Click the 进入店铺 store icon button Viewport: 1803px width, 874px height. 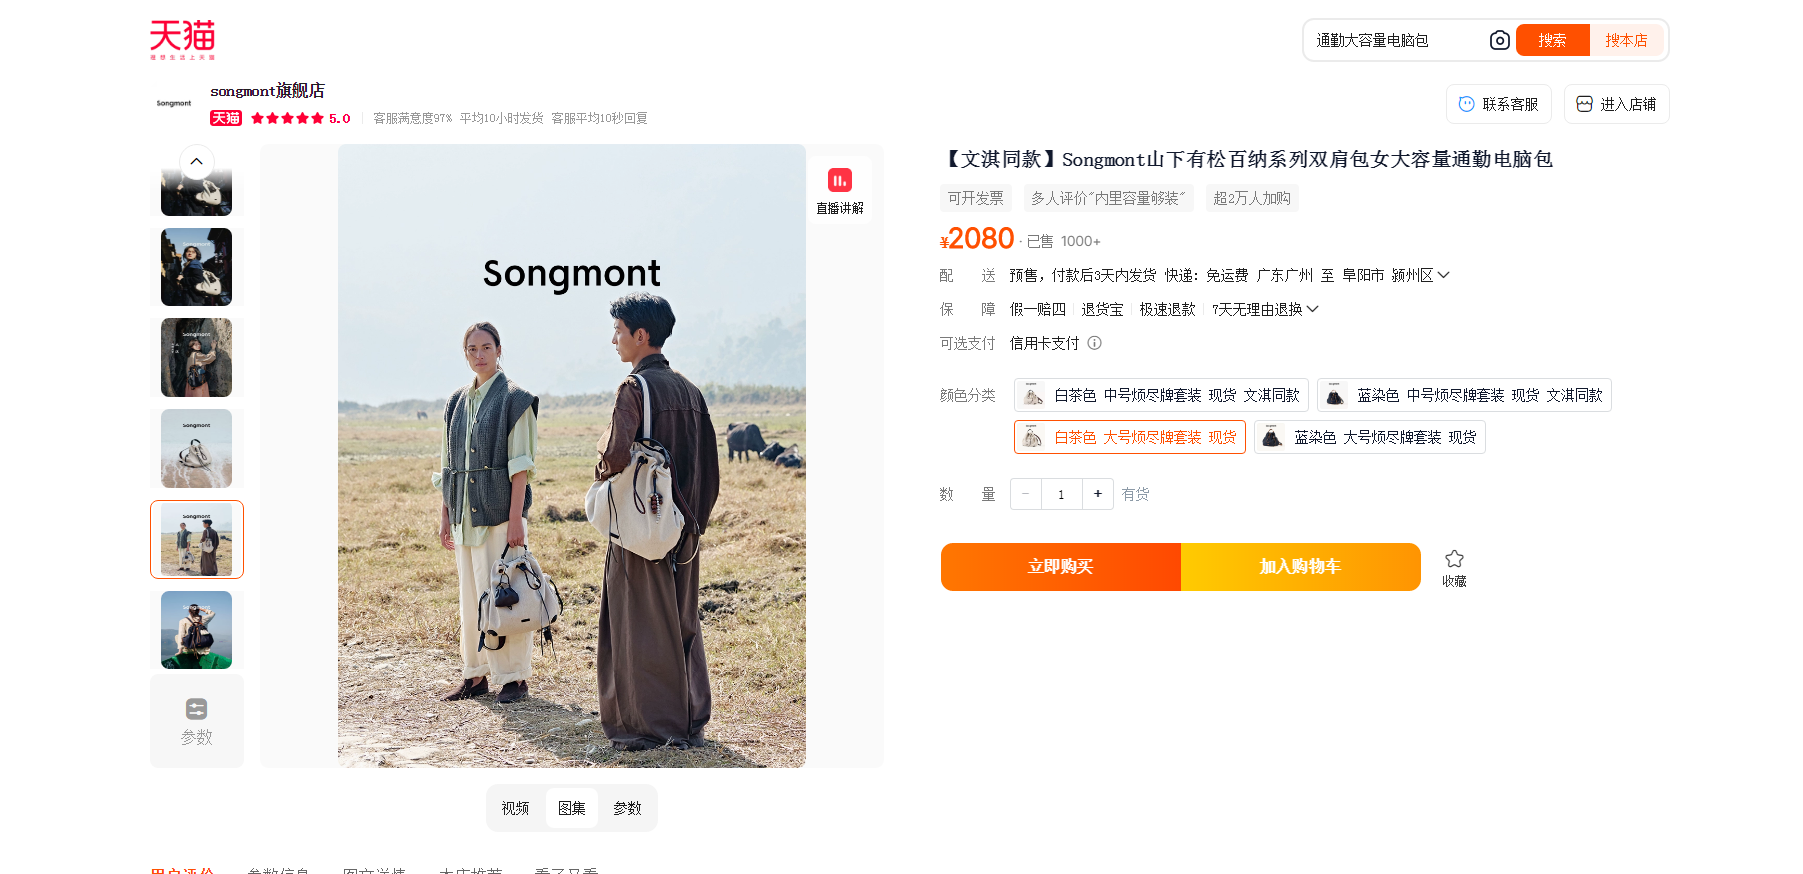(x=1616, y=104)
